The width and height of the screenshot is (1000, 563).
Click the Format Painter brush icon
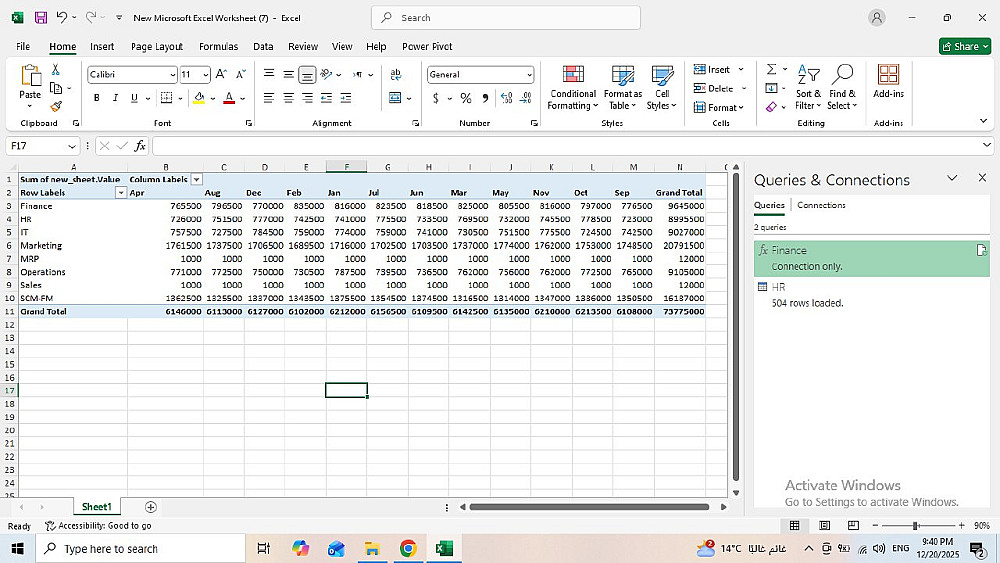[56, 106]
